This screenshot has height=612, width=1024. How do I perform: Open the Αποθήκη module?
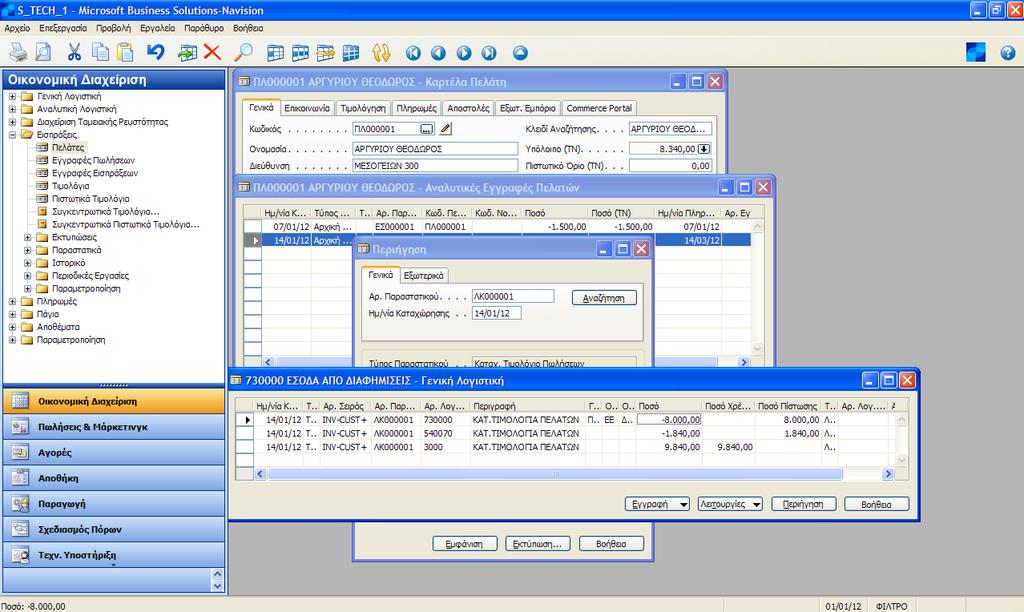pyautogui.click(x=114, y=478)
